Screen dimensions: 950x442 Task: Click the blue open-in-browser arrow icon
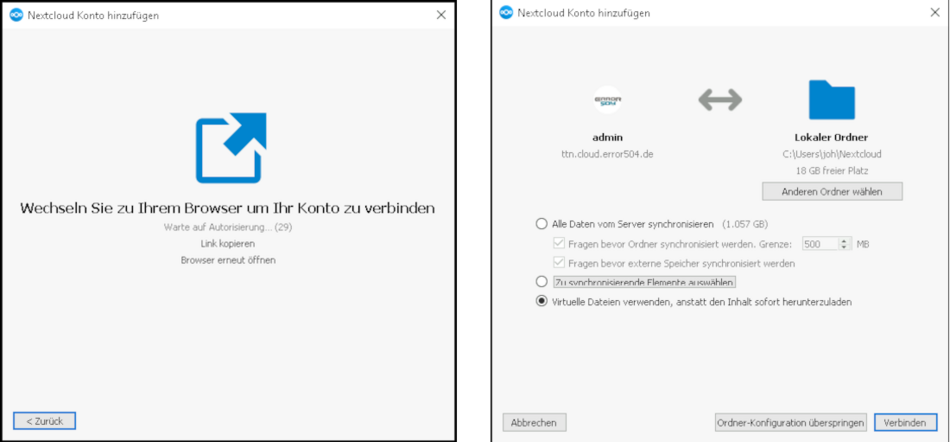[231, 148]
